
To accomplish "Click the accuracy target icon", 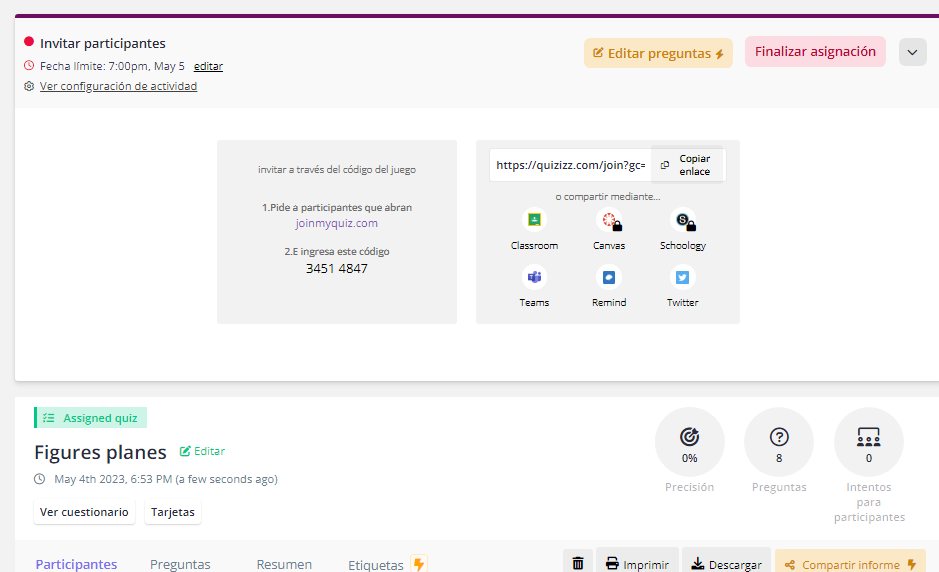I will click(x=689, y=438).
